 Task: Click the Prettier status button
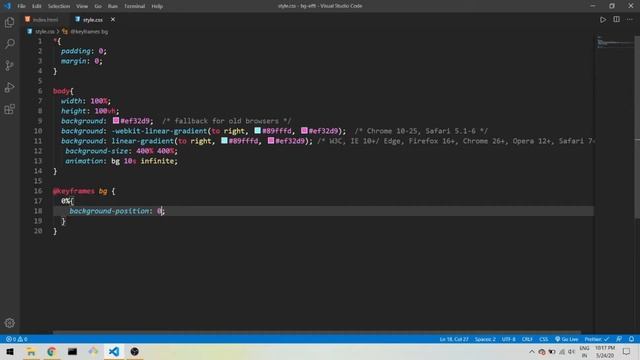tap(596, 339)
